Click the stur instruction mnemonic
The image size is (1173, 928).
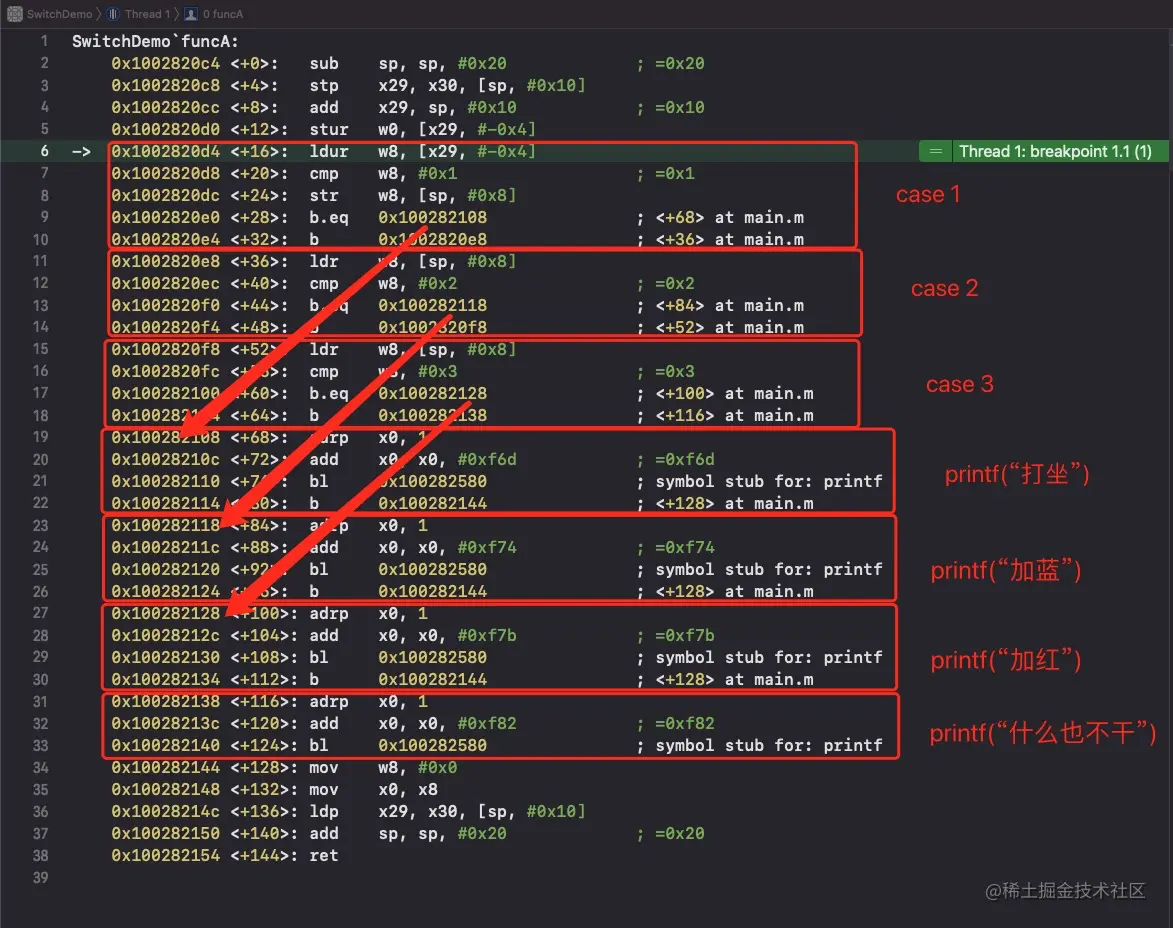(x=329, y=129)
